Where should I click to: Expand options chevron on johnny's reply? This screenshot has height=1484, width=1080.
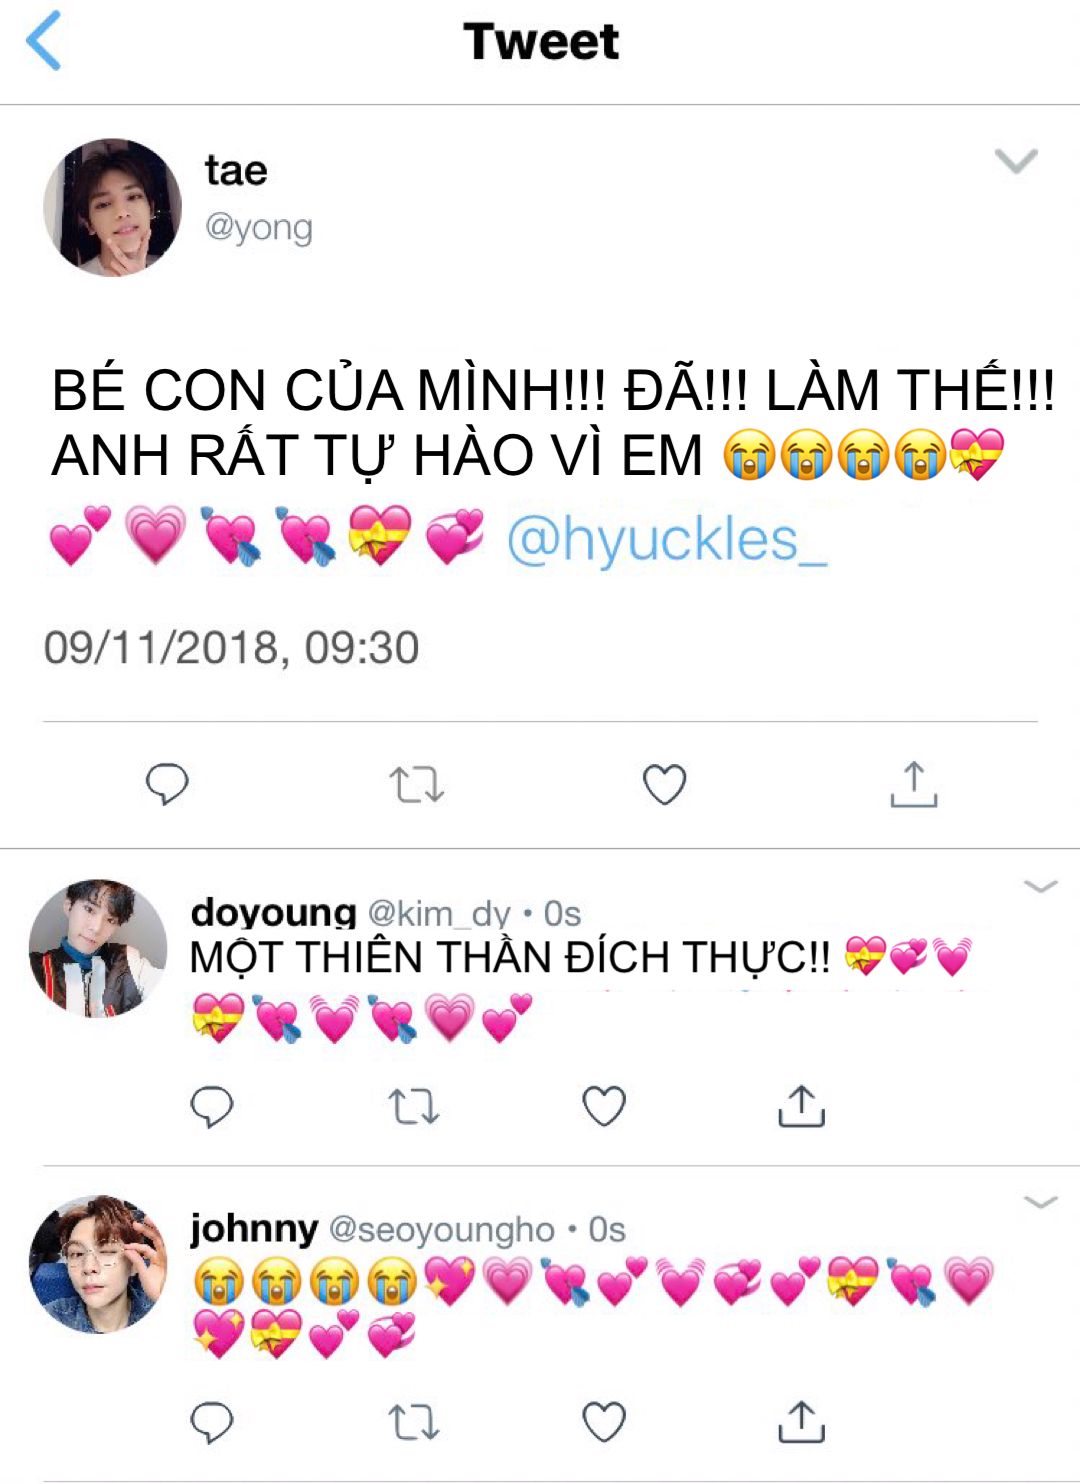tap(1041, 1201)
